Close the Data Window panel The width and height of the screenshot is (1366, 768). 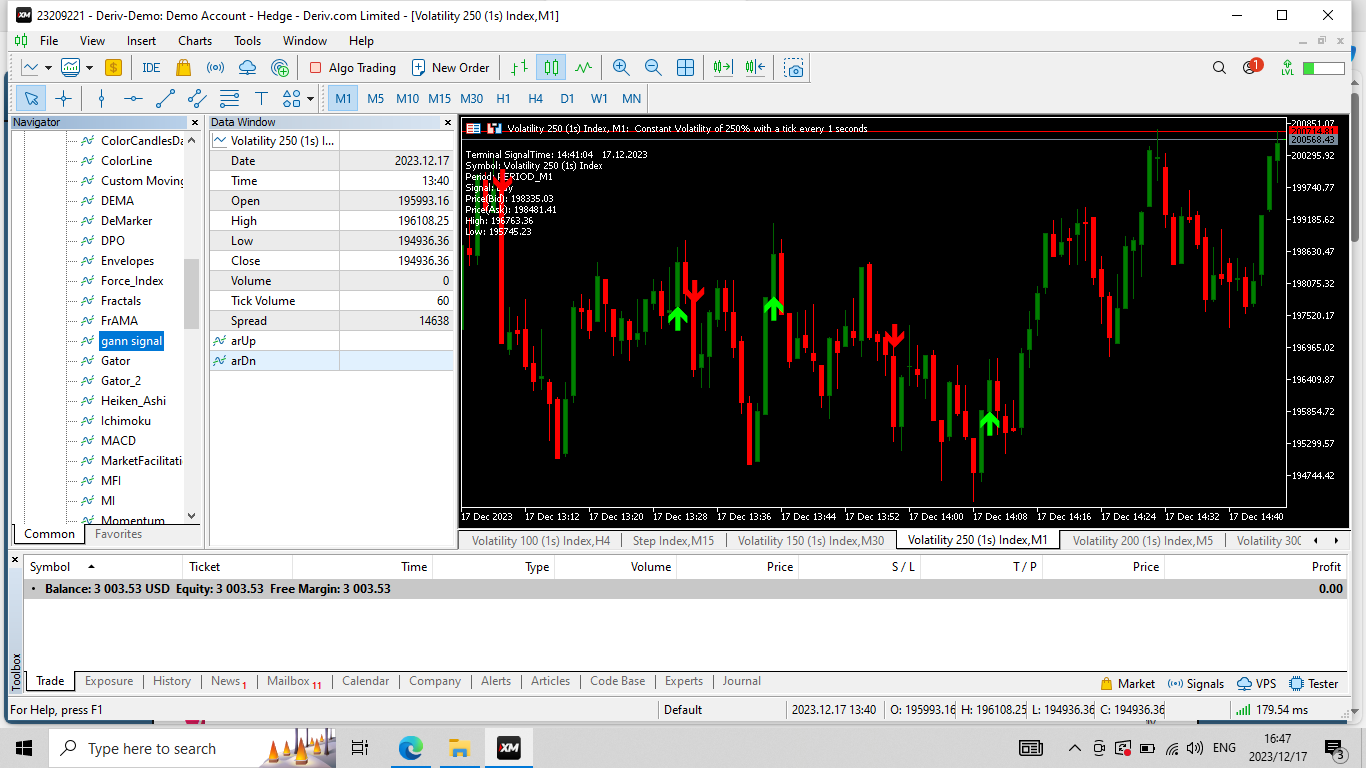(447, 122)
